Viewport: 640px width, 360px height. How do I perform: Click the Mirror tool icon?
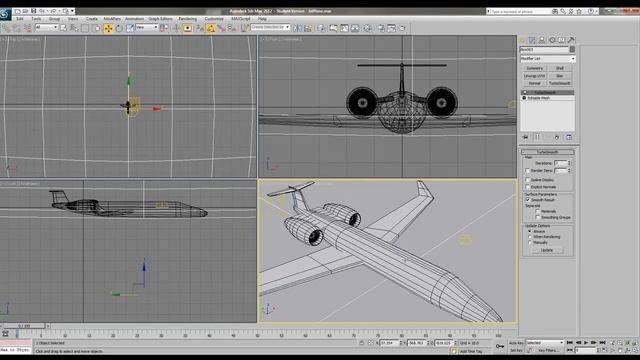[298, 28]
